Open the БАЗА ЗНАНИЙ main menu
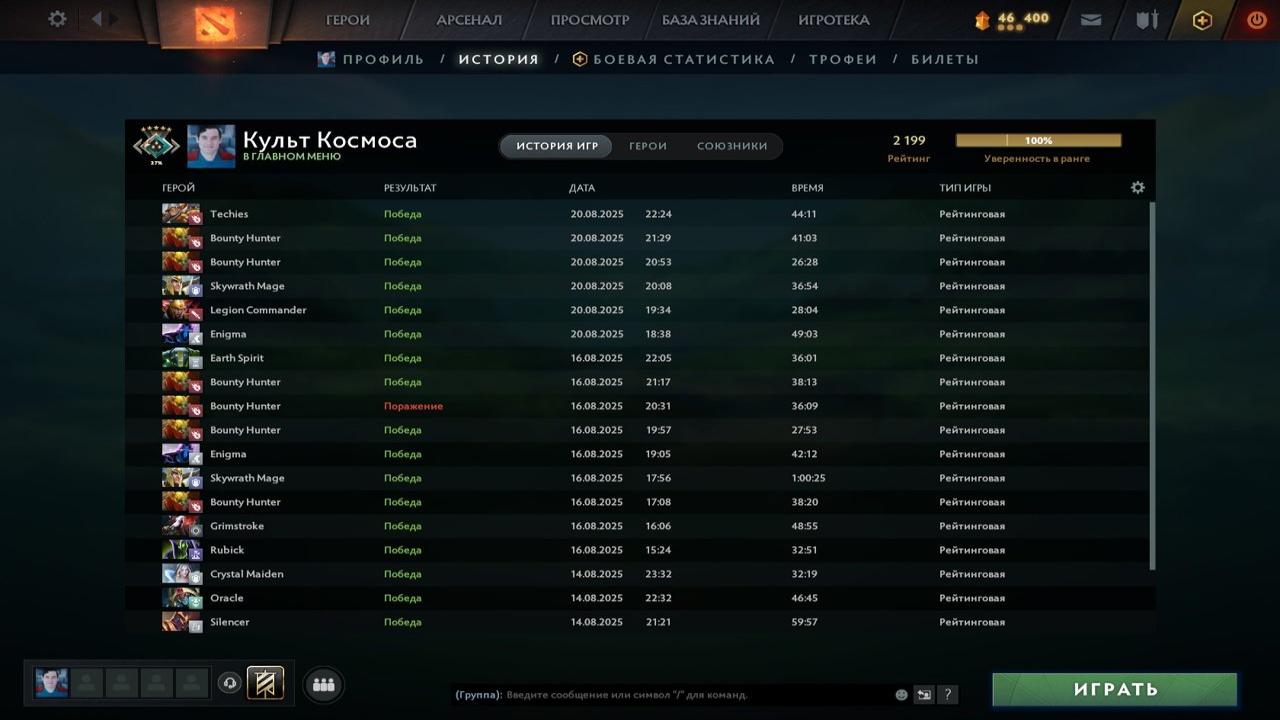The height and width of the screenshot is (720, 1280). [711, 20]
